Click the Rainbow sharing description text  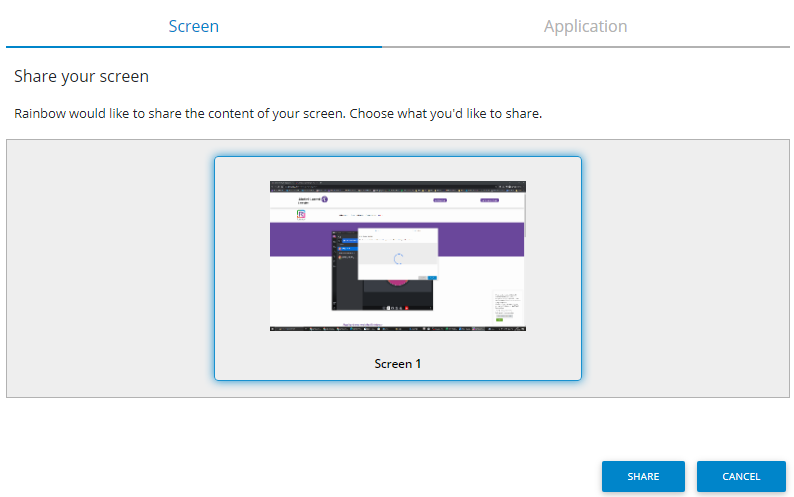278,113
